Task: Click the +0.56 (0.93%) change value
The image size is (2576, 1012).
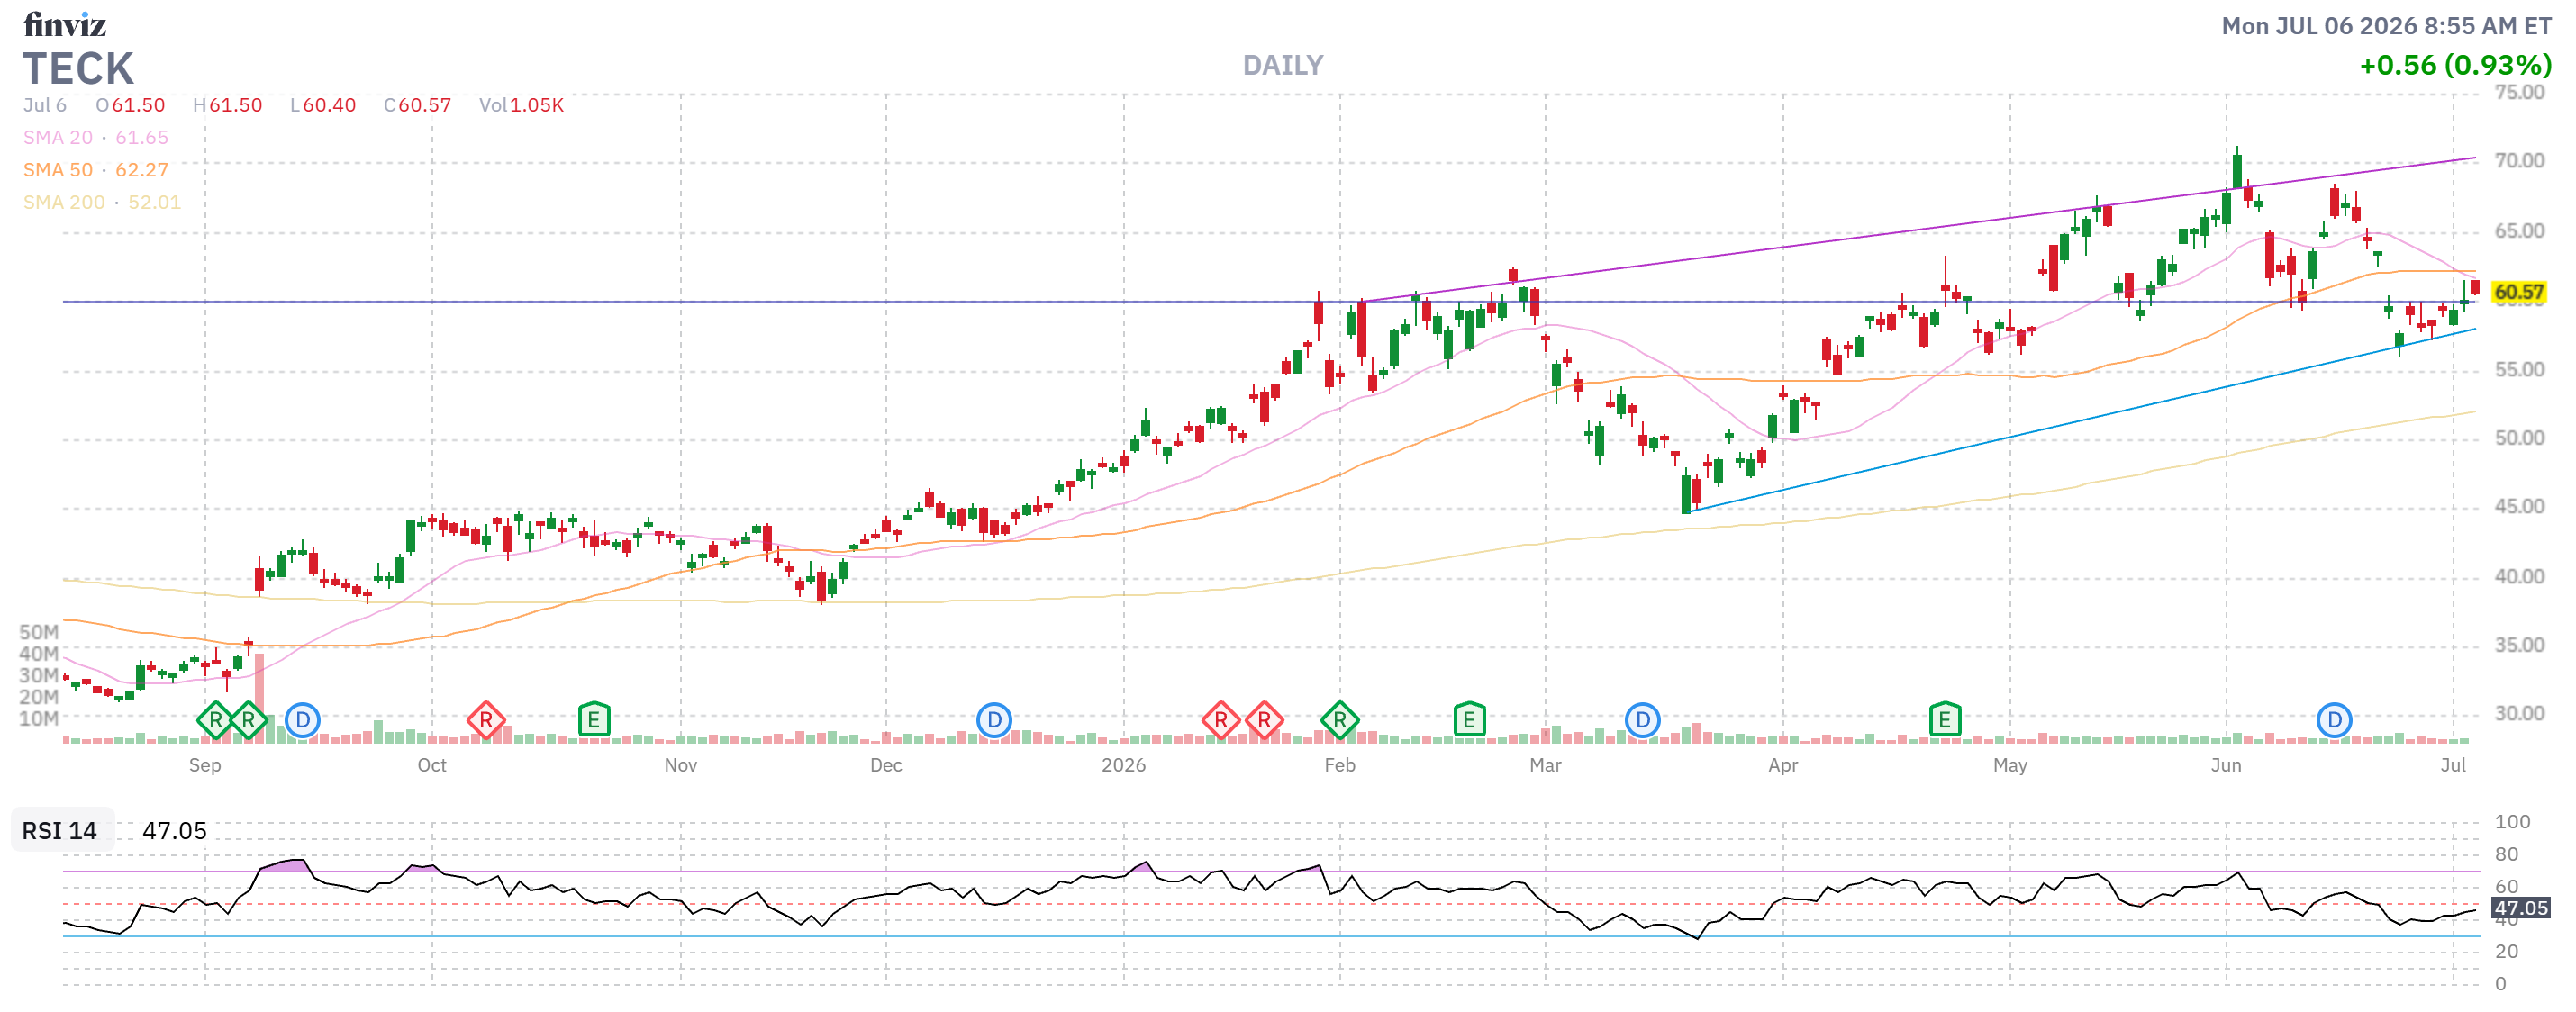Action: click(2455, 66)
